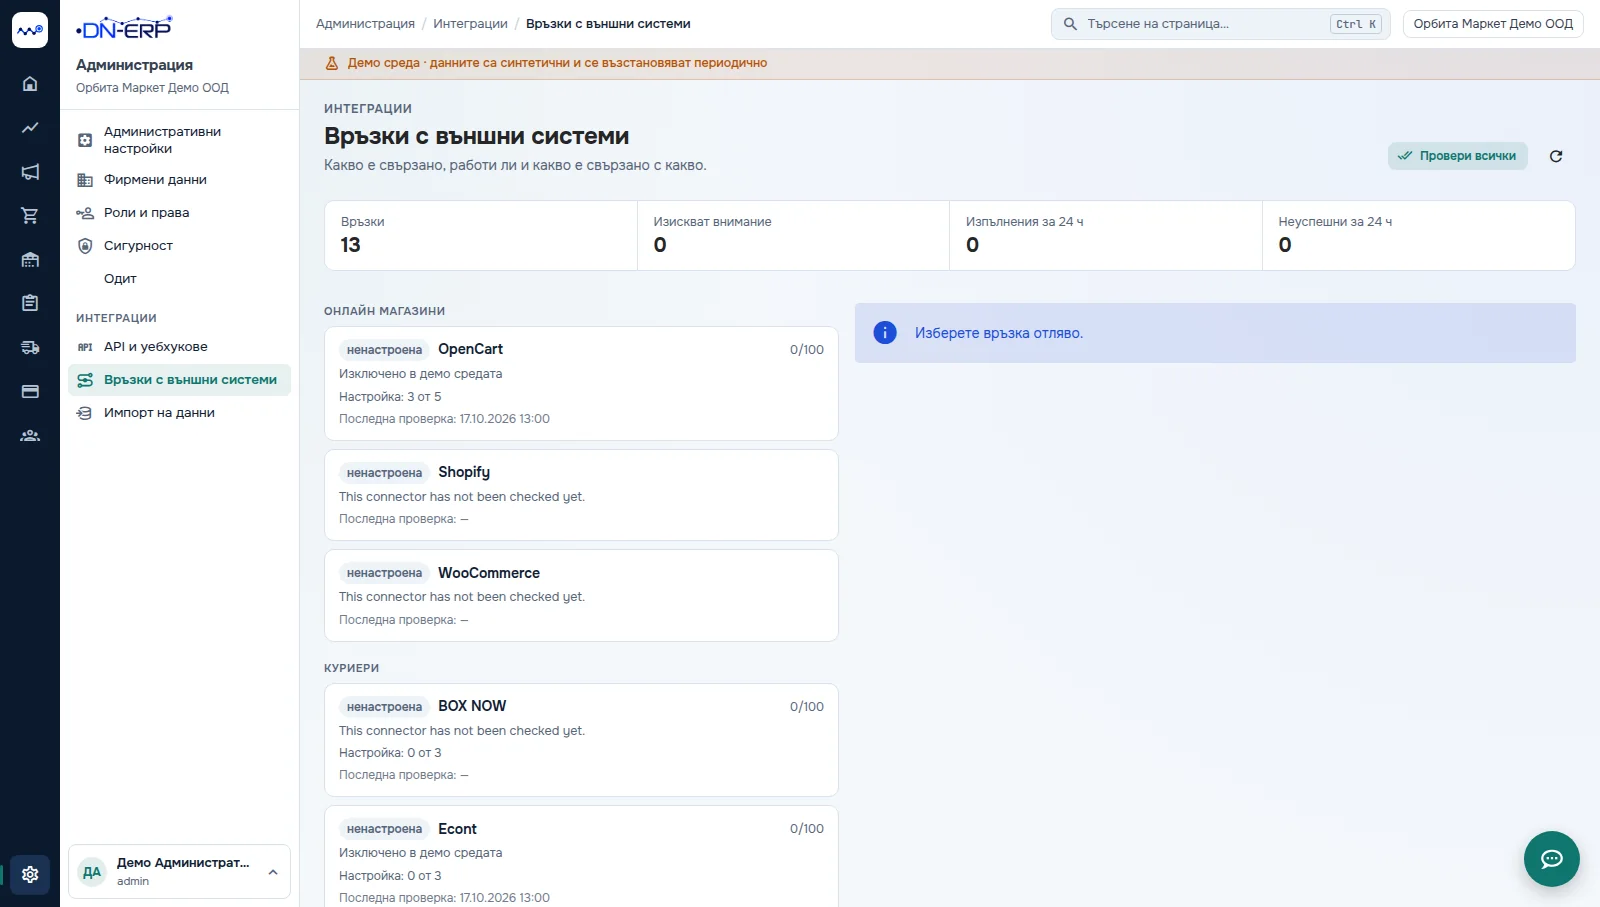Select the BOX NOW courier card

point(581,740)
